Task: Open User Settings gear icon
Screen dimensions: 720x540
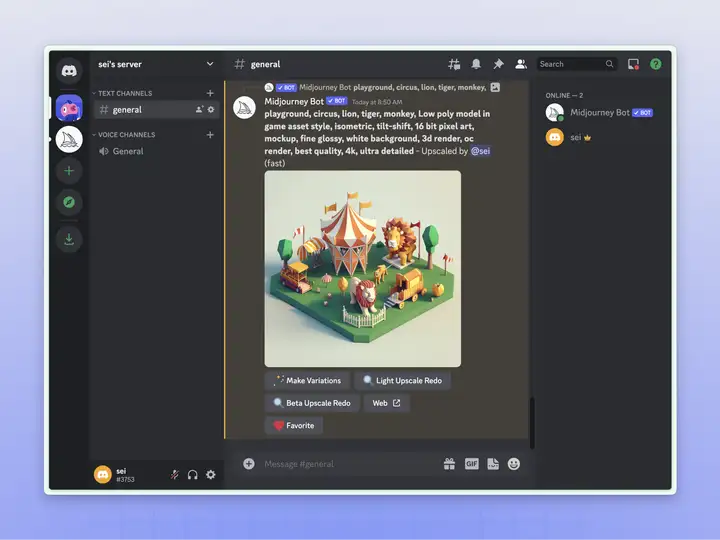Action: (211, 474)
